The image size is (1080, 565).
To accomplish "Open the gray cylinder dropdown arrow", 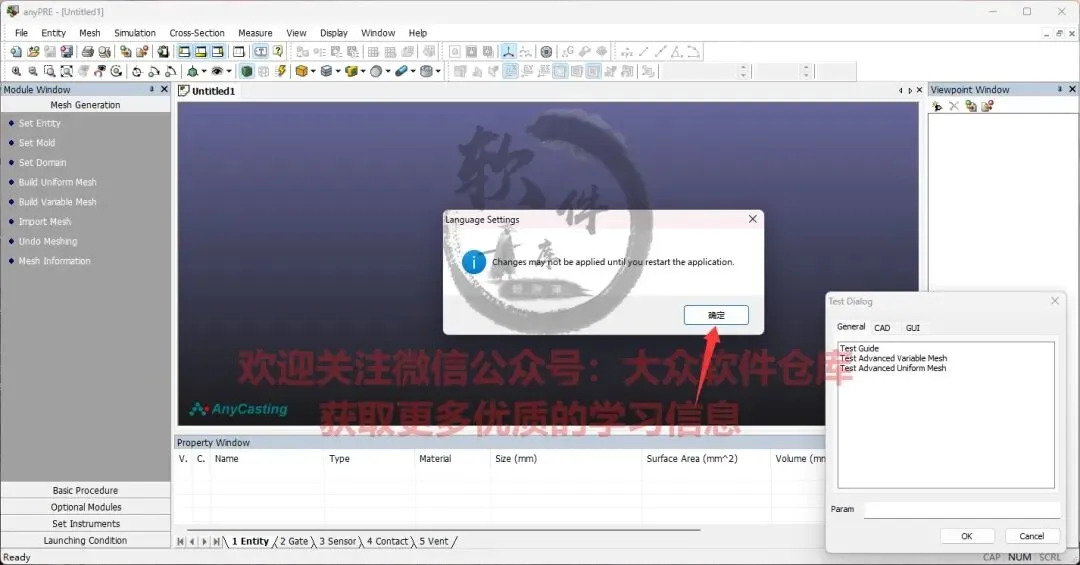I will pyautogui.click(x=438, y=71).
